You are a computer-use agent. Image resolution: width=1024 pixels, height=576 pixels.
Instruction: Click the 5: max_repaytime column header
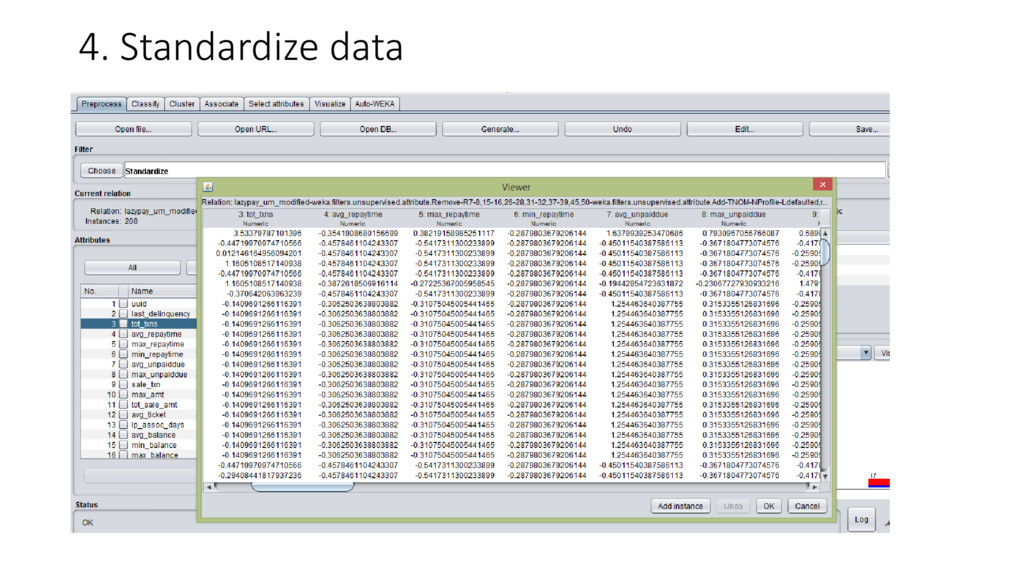[449, 218]
